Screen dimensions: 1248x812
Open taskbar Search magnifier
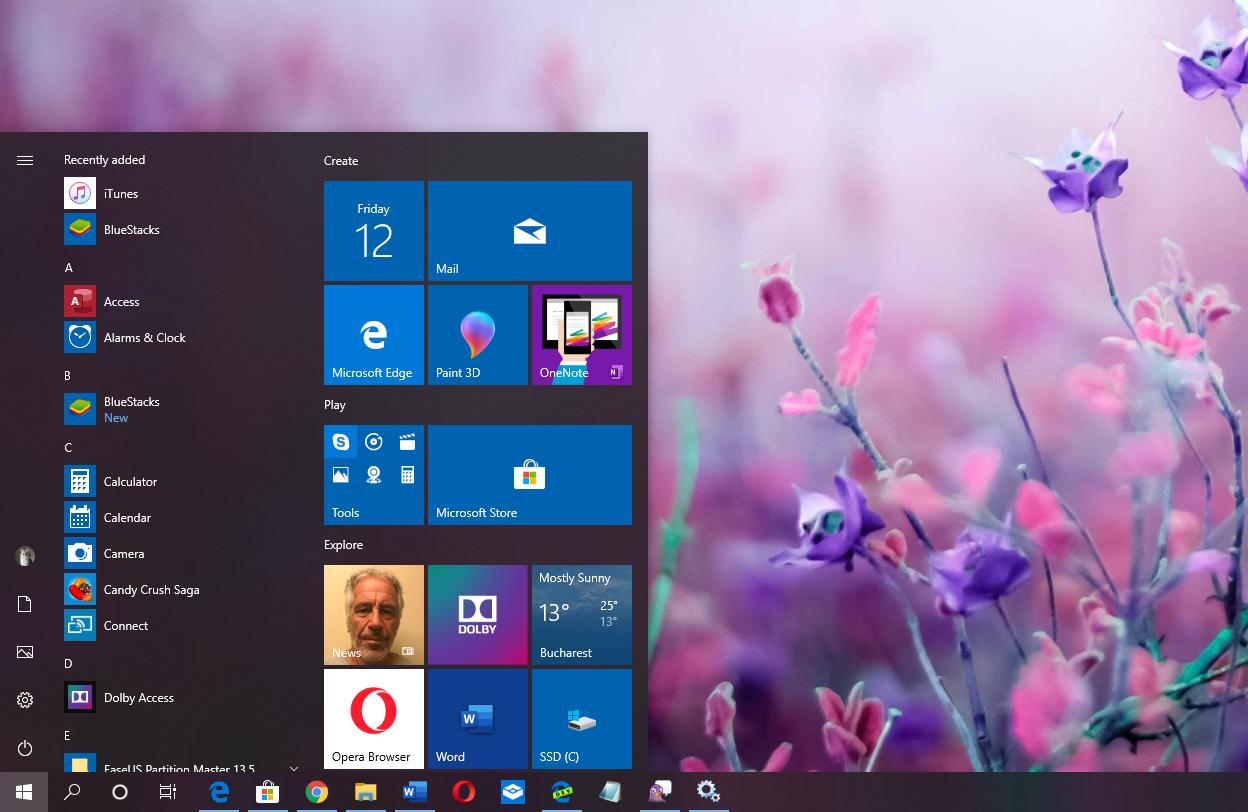(72, 792)
